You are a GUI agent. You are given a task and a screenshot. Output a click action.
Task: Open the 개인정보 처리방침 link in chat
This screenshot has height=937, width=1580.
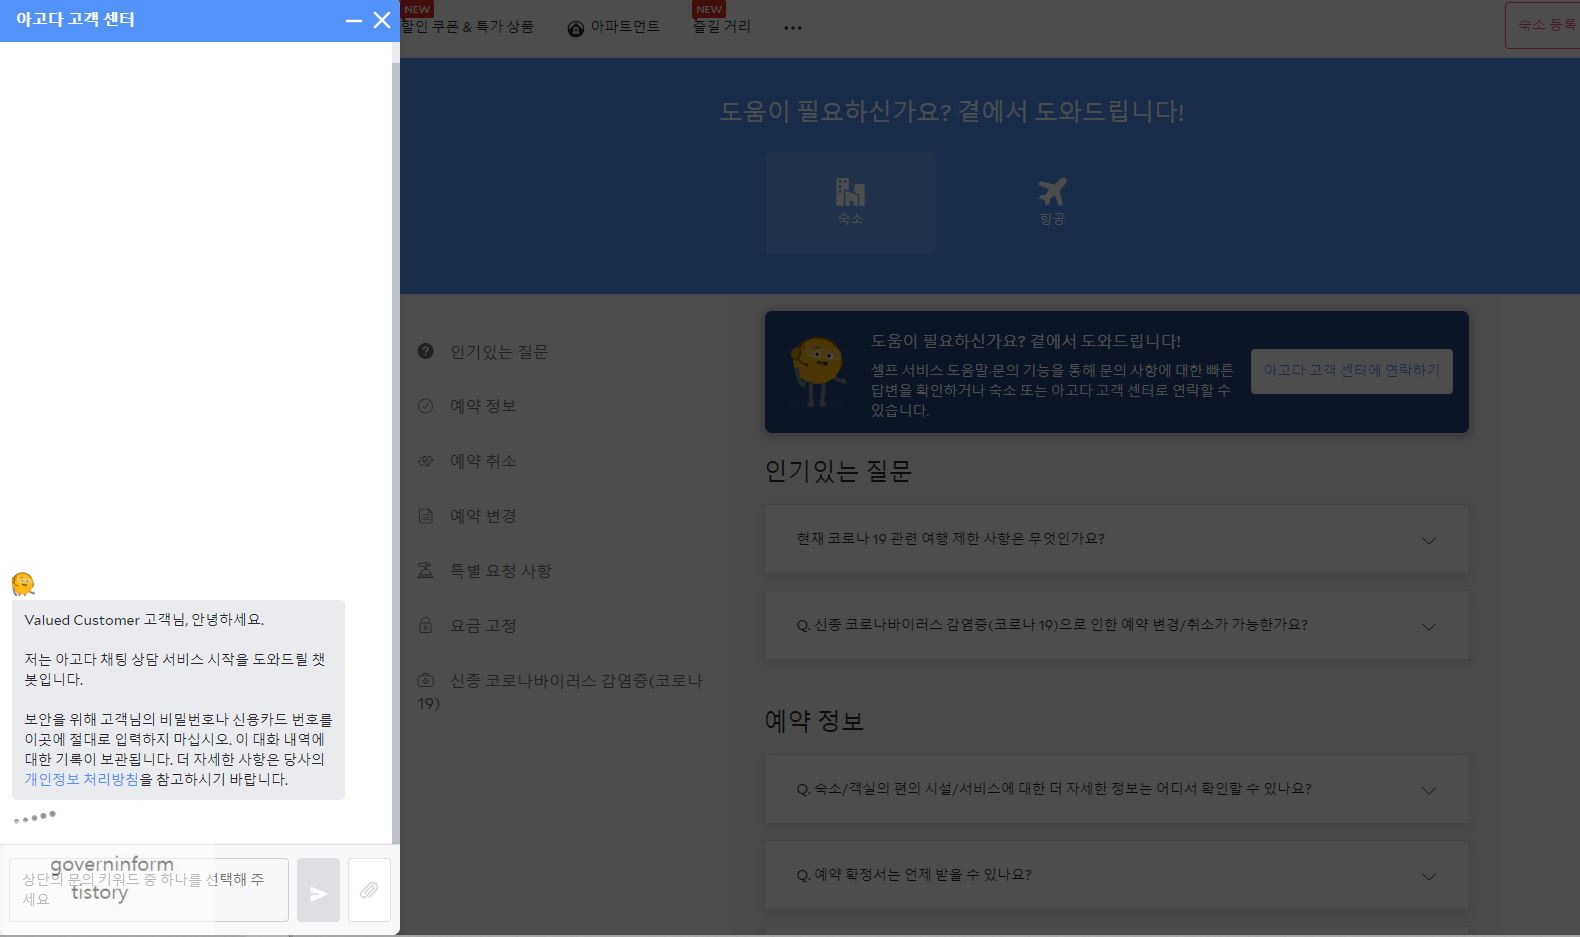[x=82, y=779]
